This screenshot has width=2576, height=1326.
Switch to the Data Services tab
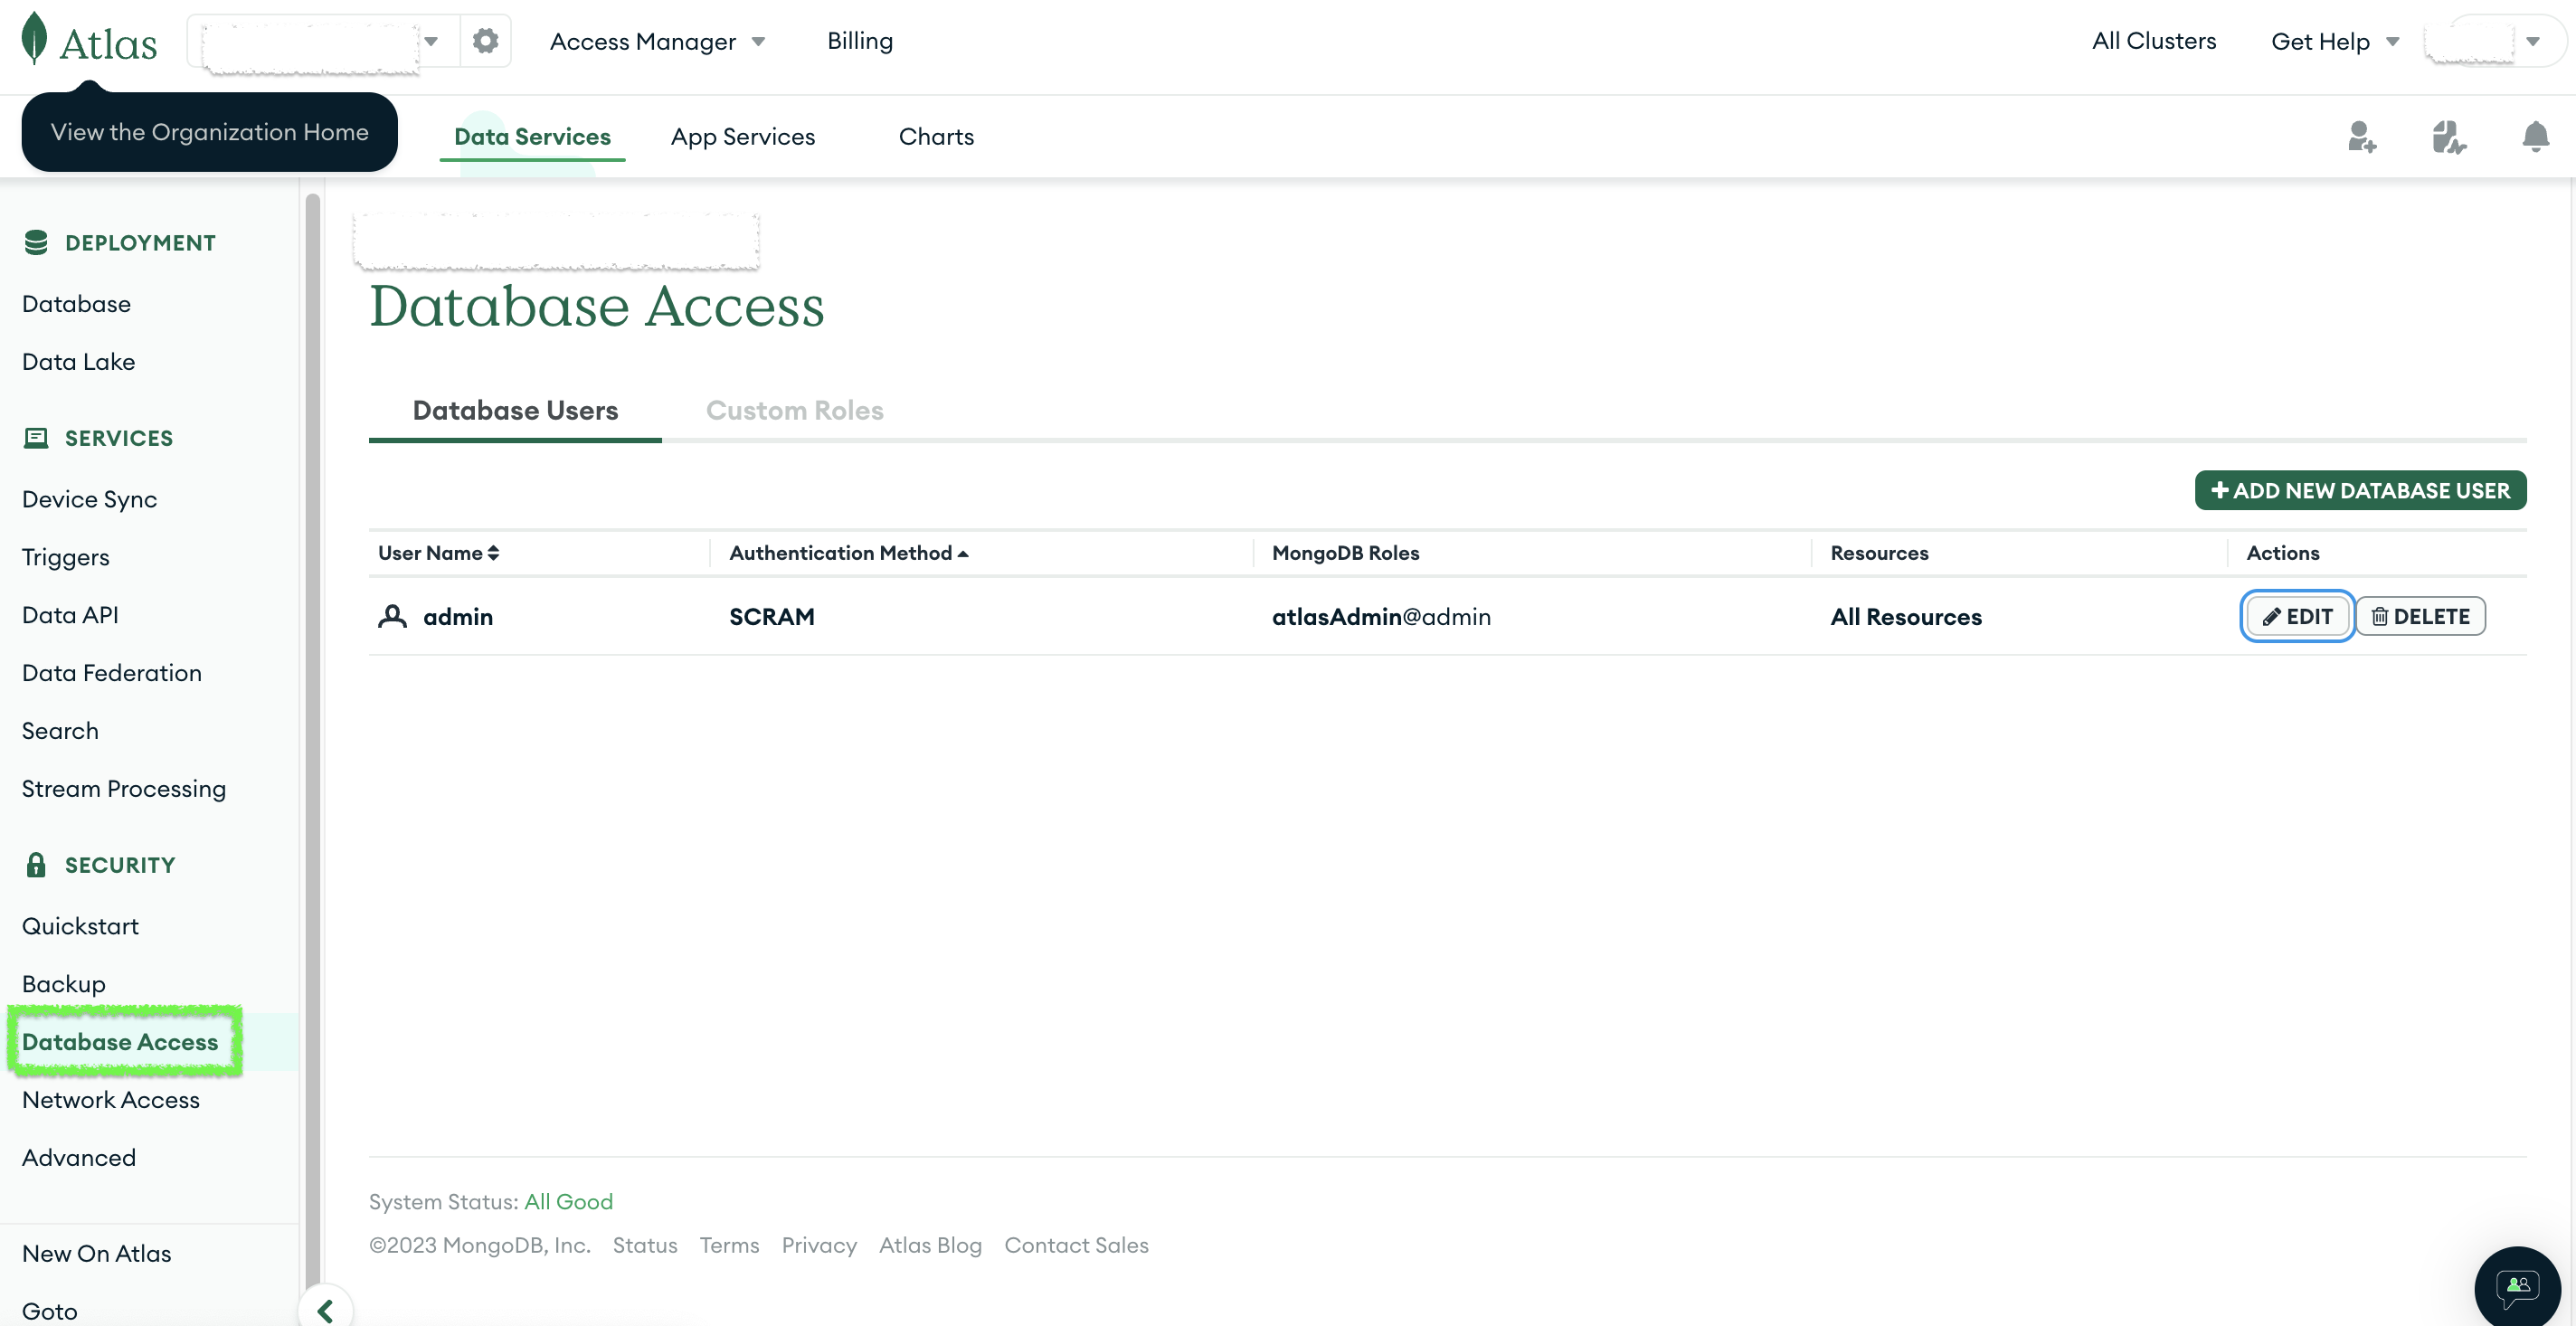point(532,137)
